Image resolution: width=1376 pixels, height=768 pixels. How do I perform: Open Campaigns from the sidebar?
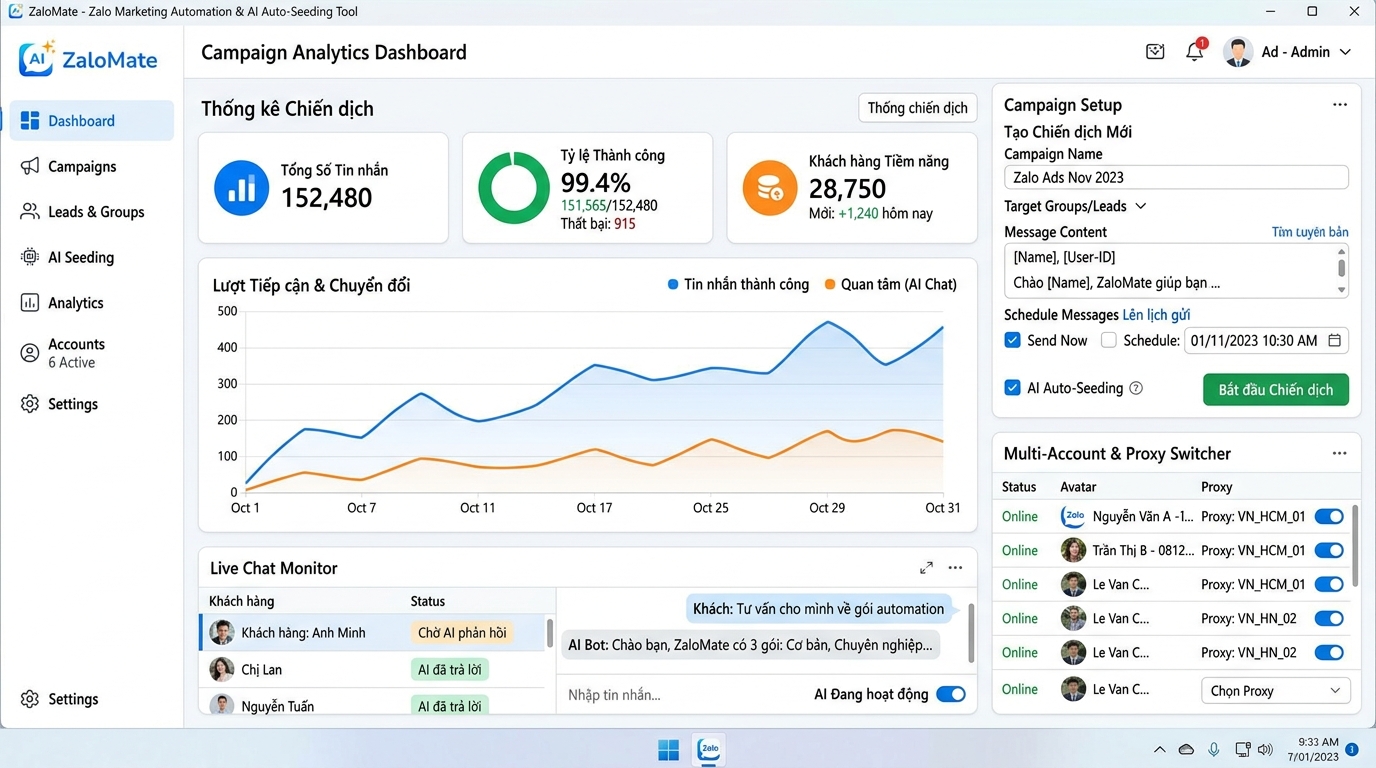(92, 166)
